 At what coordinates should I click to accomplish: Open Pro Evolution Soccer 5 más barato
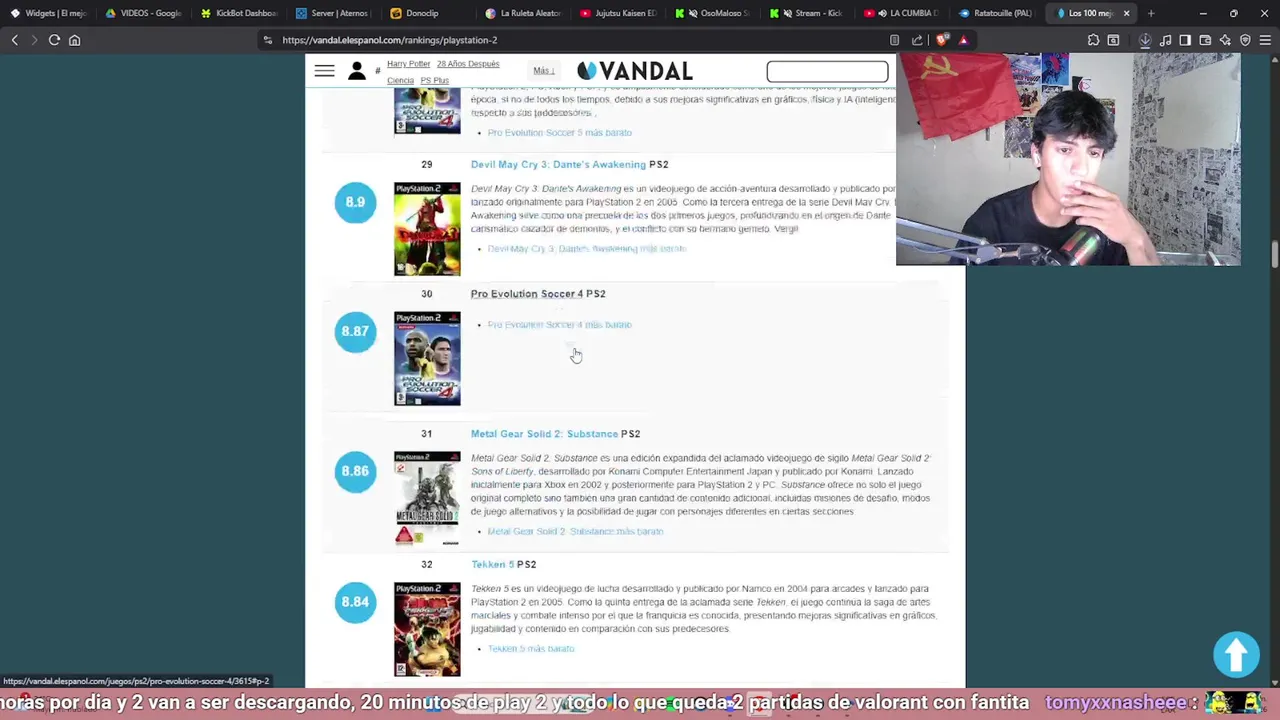559,133
